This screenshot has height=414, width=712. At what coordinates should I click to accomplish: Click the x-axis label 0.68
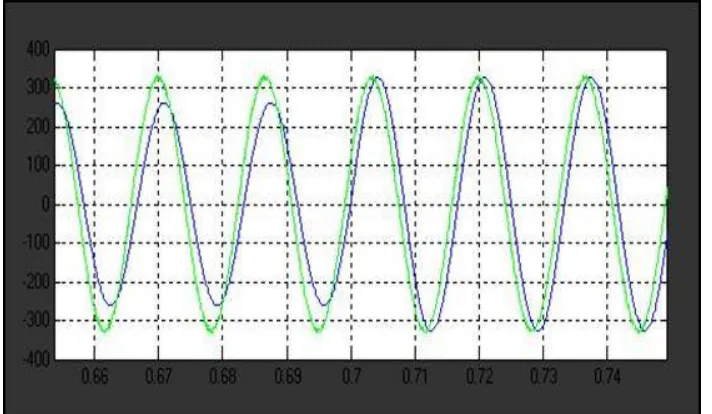coord(222,376)
